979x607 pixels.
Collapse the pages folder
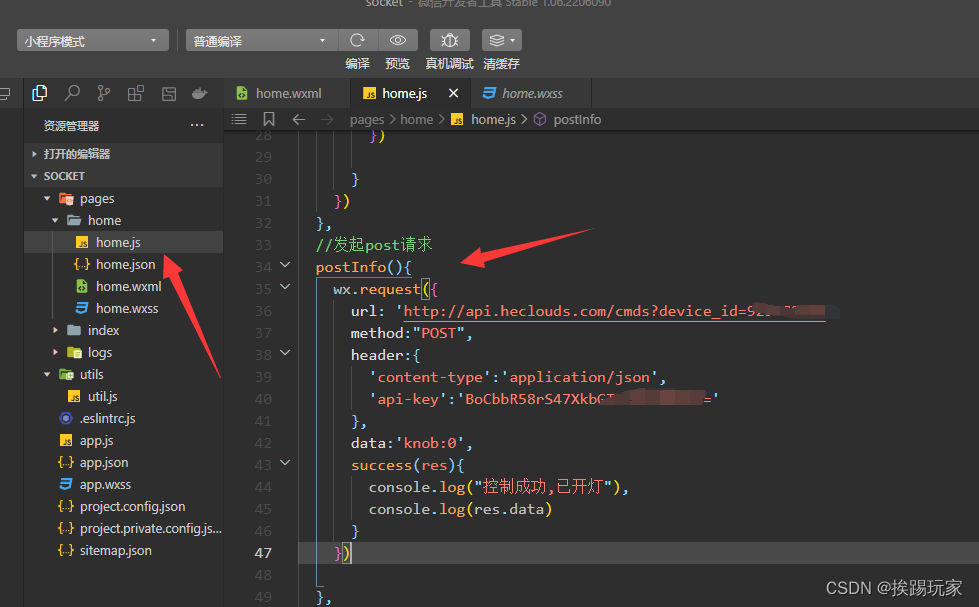123,199
